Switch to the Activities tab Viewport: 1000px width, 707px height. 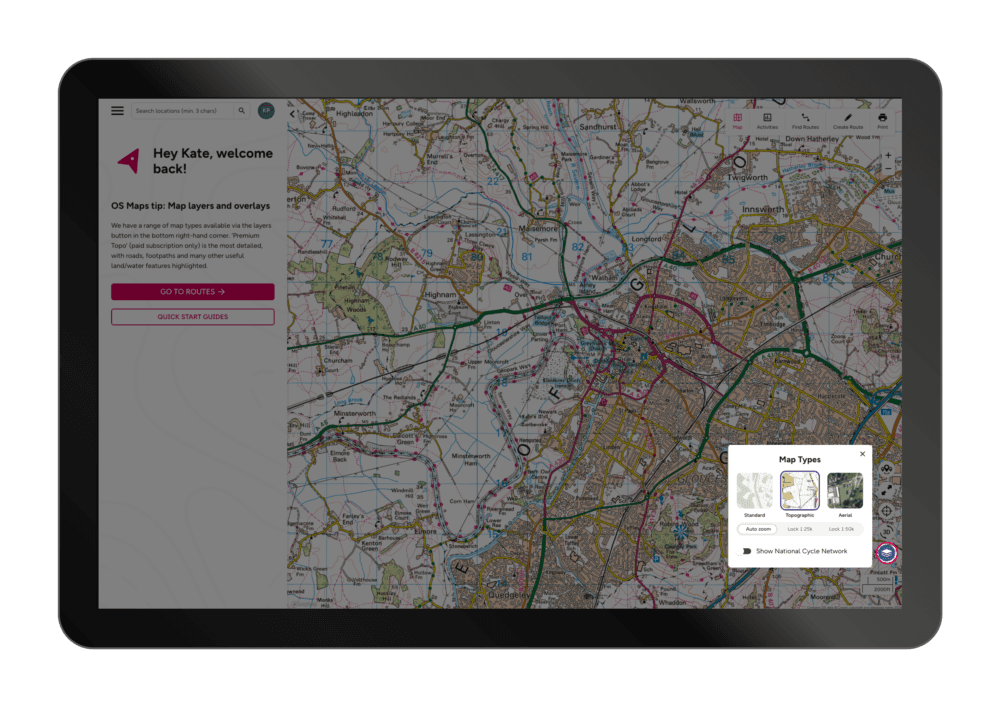click(767, 118)
